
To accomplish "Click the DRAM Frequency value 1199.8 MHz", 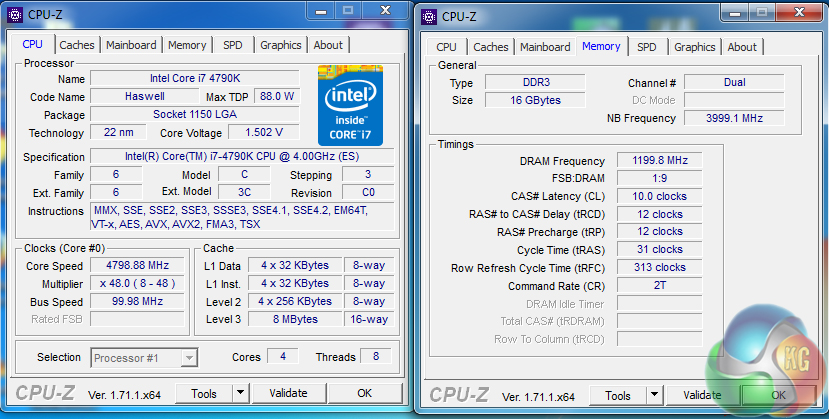I will click(x=660, y=160).
